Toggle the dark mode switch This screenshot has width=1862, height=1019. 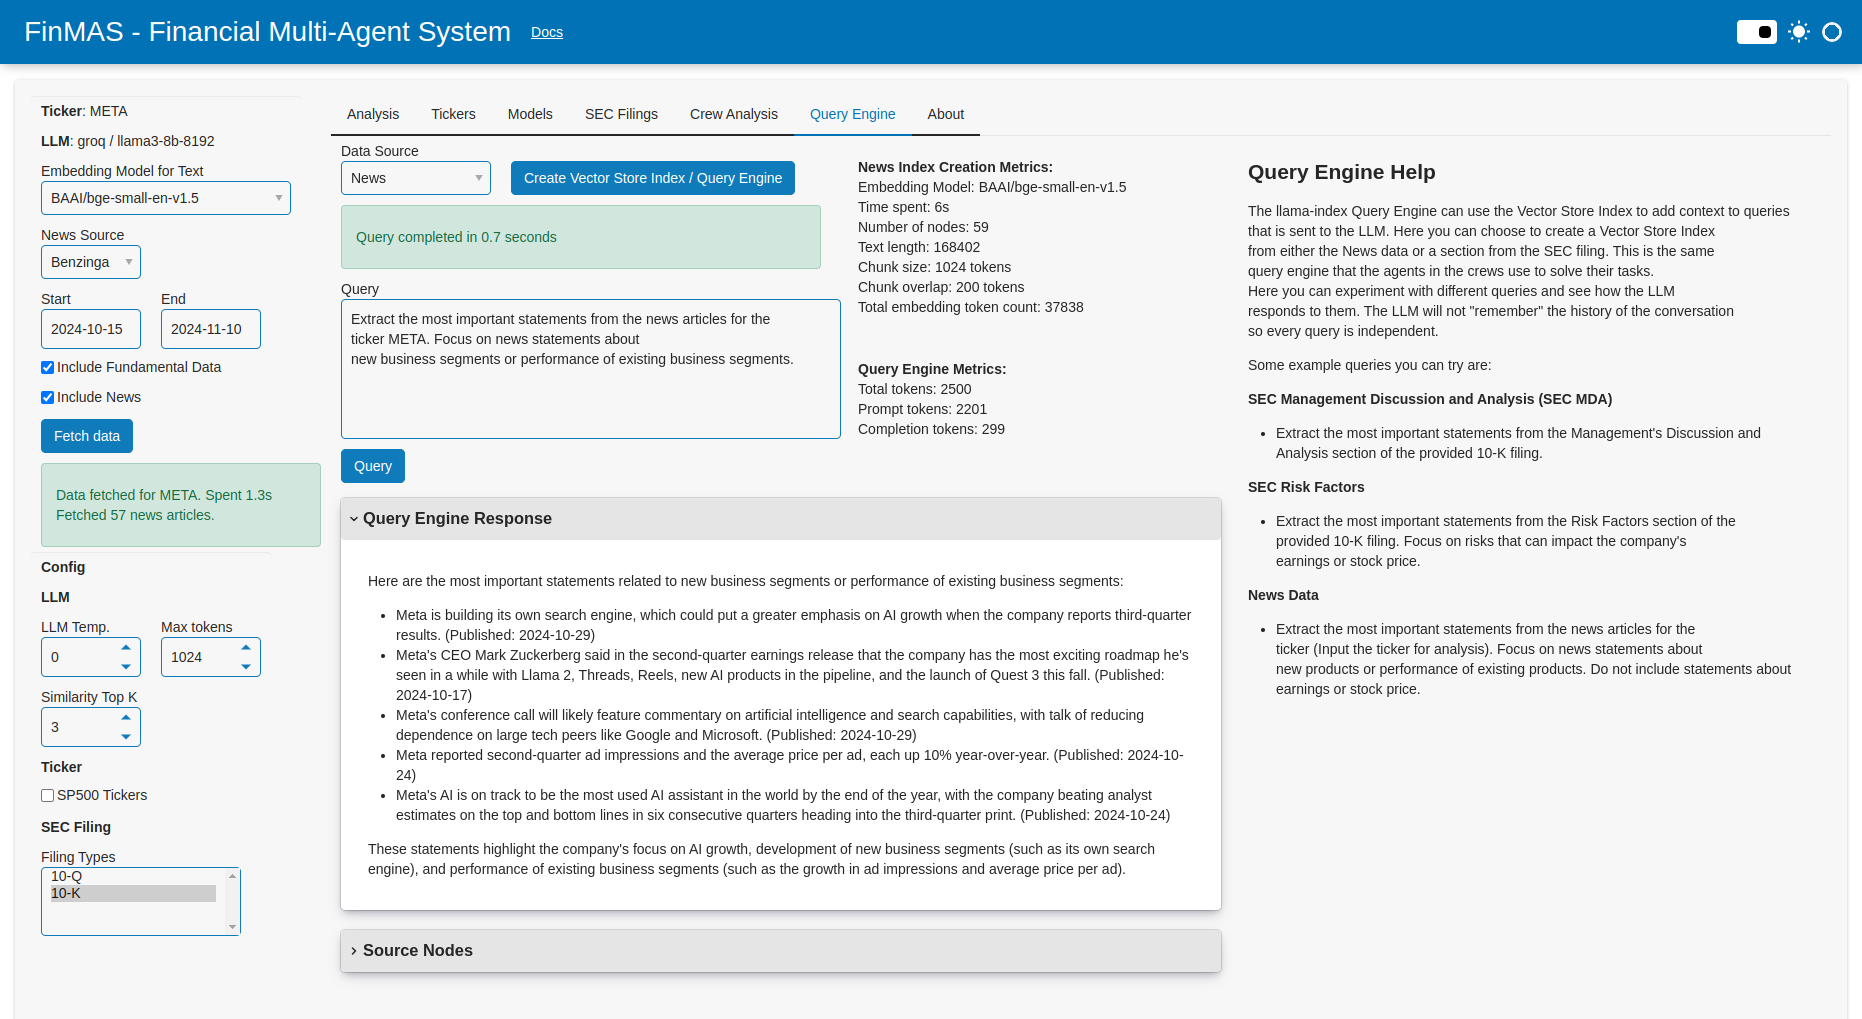[x=1756, y=32]
